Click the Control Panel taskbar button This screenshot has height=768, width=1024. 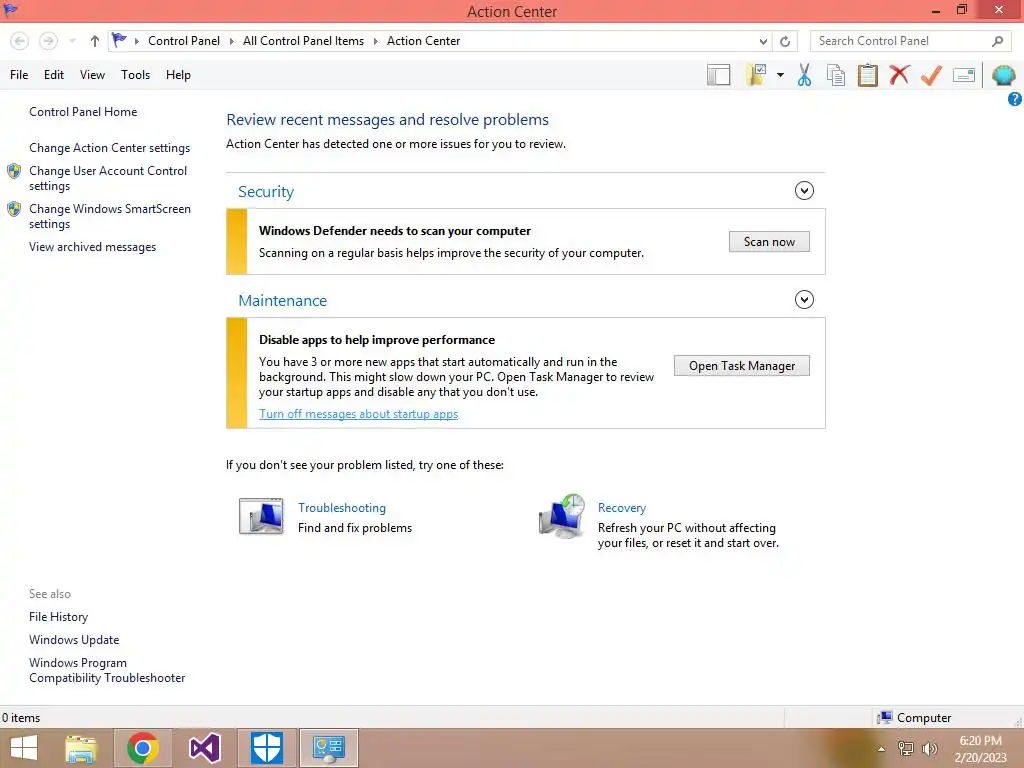coord(328,748)
